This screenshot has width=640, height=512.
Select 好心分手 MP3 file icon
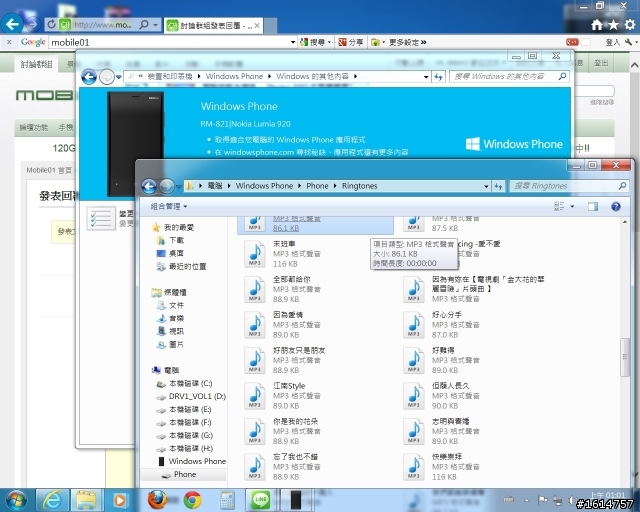pyautogui.click(x=413, y=325)
